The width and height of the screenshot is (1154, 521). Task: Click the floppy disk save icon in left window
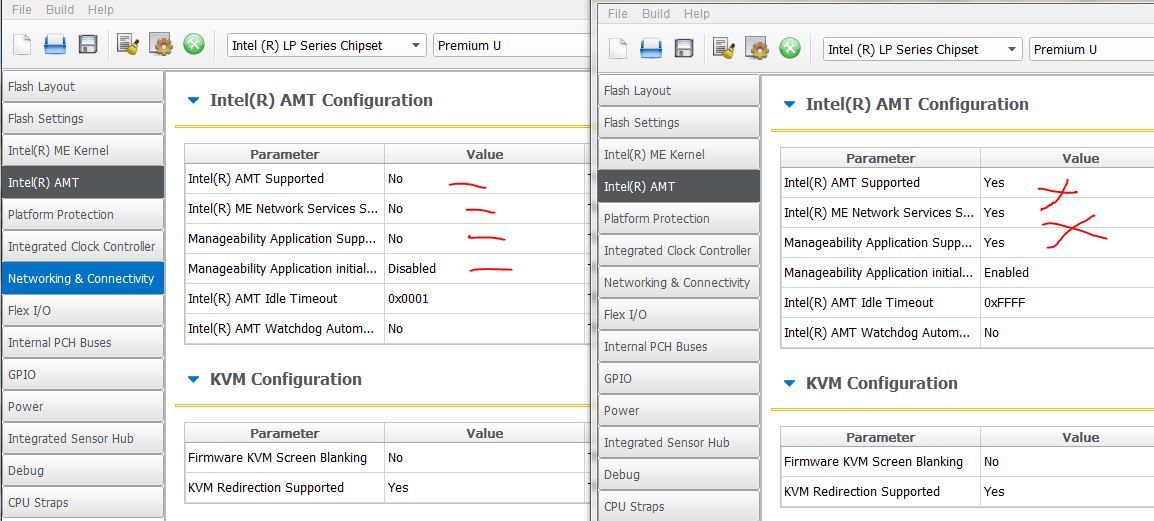coord(88,45)
